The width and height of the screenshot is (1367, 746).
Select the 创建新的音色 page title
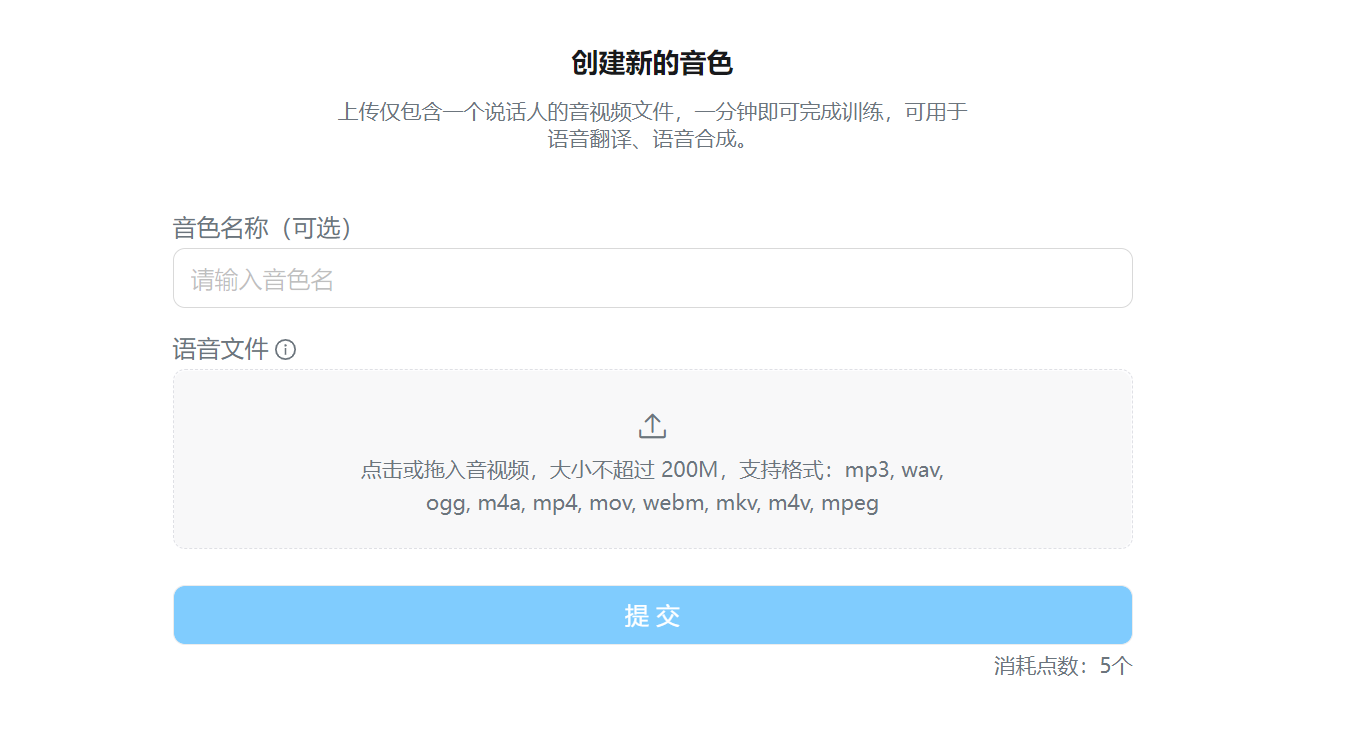click(x=652, y=62)
